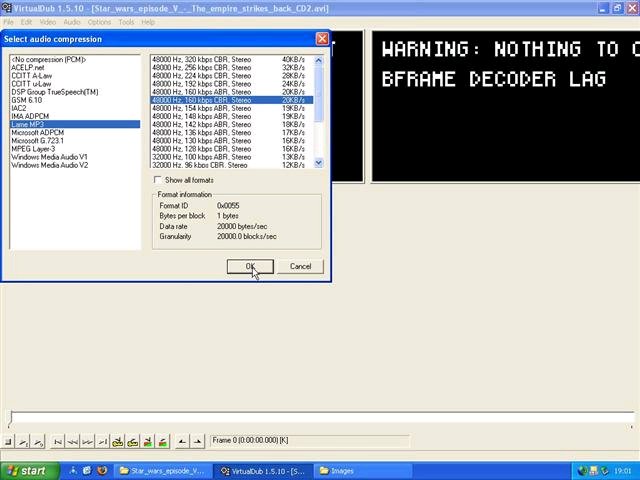Image resolution: width=640 pixels, height=480 pixels.
Task: Scan forward for scene change button
Action: click(x=162, y=442)
